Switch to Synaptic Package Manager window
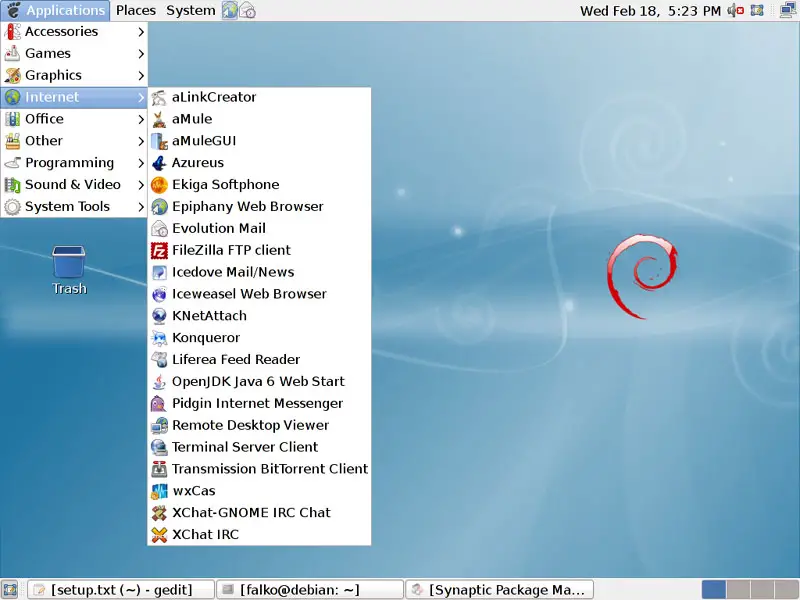 tap(499, 590)
